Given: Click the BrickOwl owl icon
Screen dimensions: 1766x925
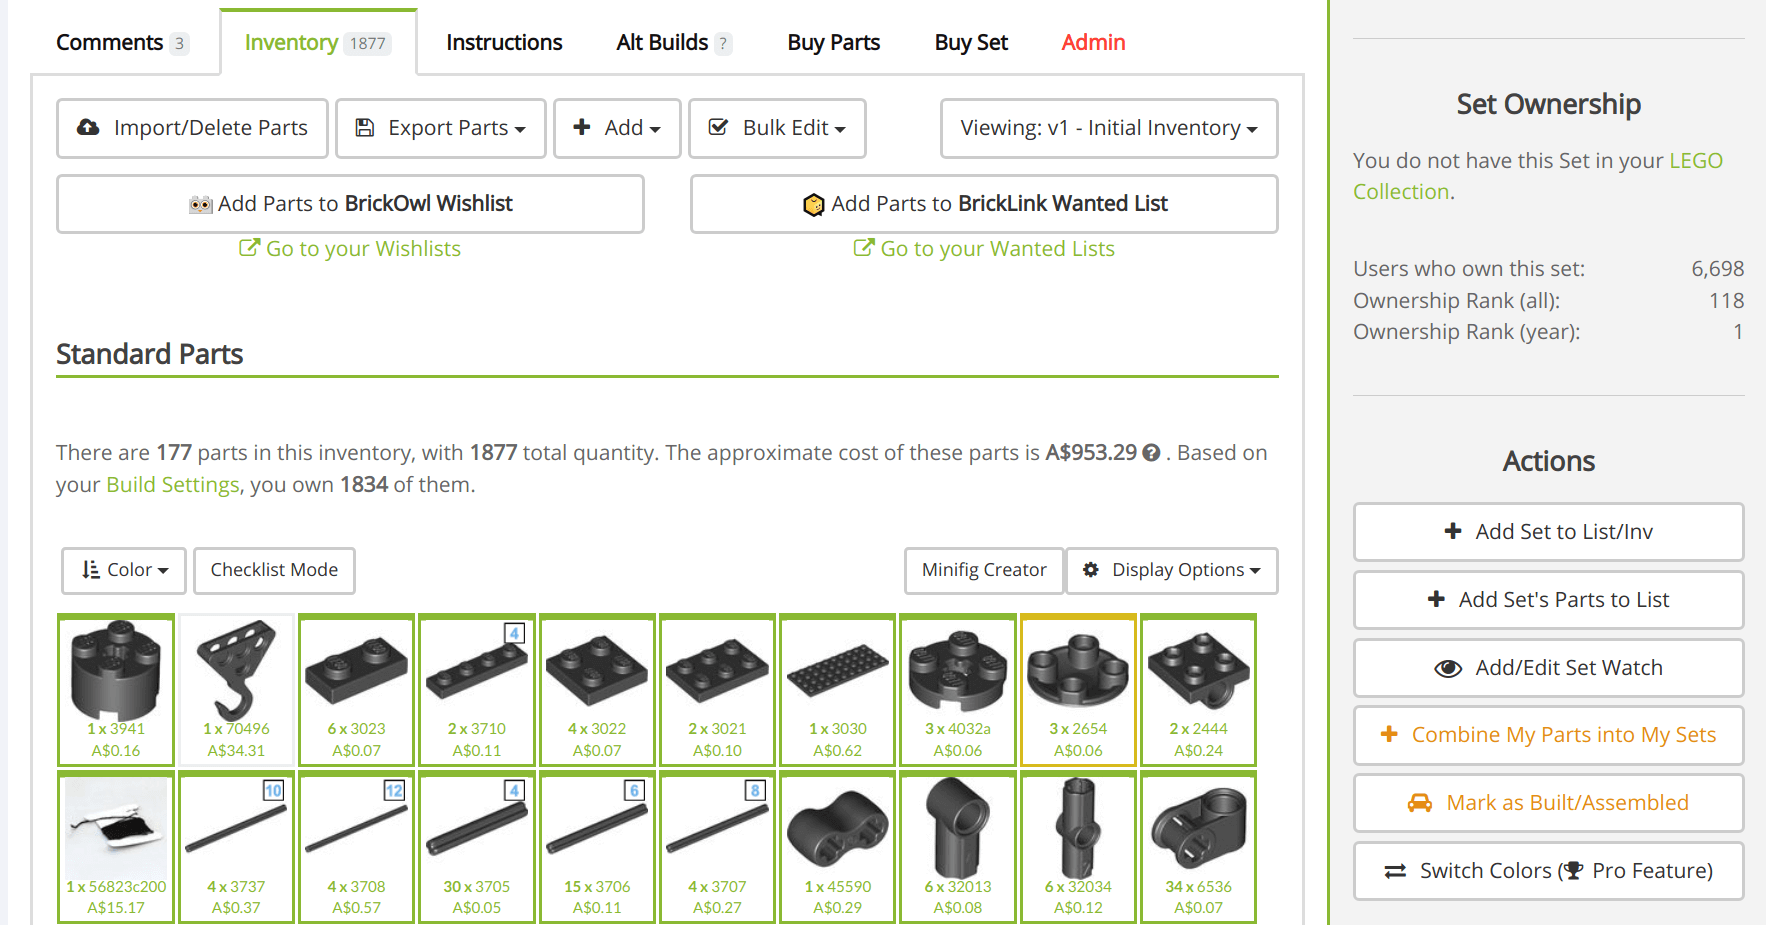Looking at the screenshot, I should [201, 205].
